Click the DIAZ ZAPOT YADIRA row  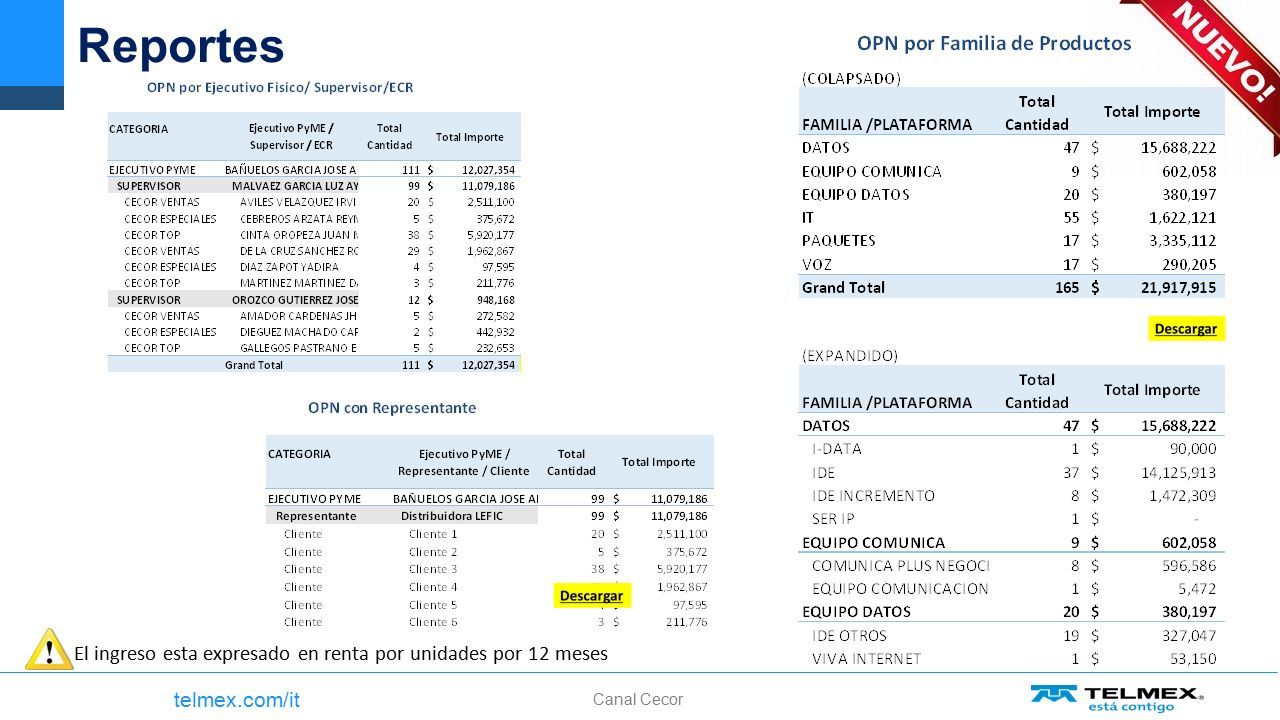(314, 267)
